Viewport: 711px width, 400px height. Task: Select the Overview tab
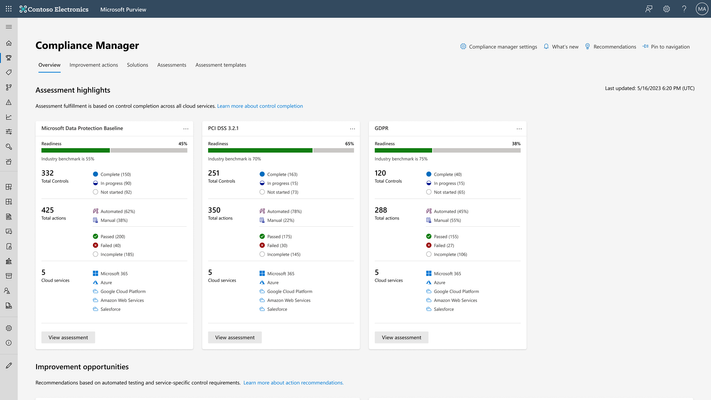tap(49, 65)
